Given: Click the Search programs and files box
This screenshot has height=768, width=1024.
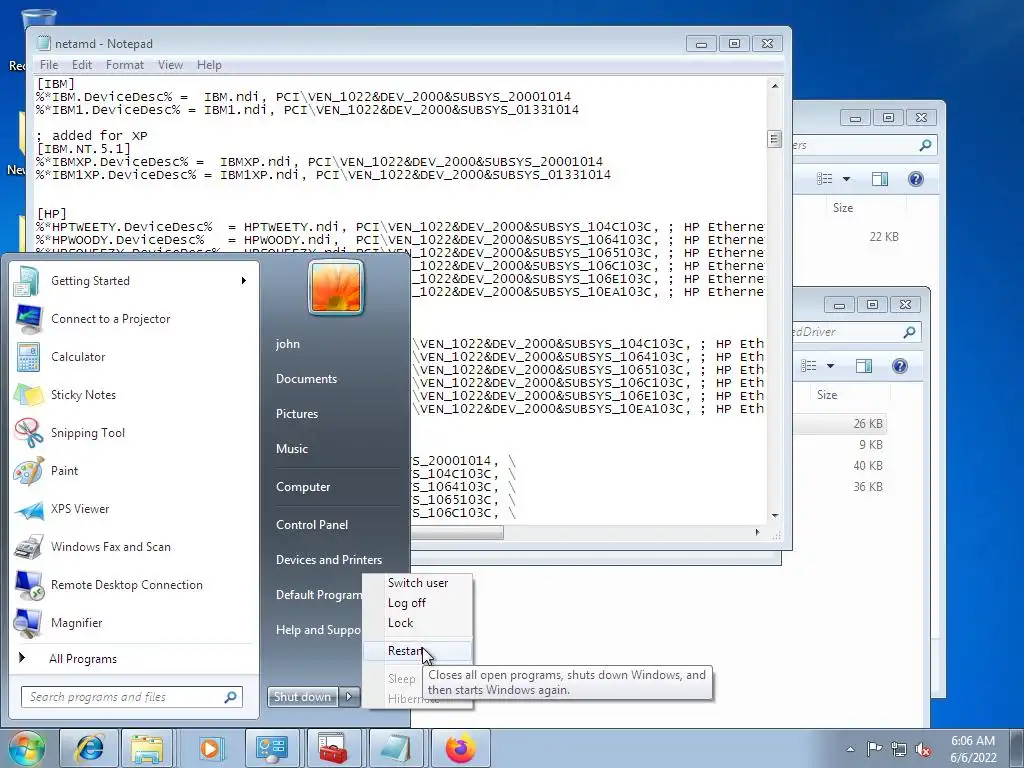Looking at the screenshot, I should point(132,697).
